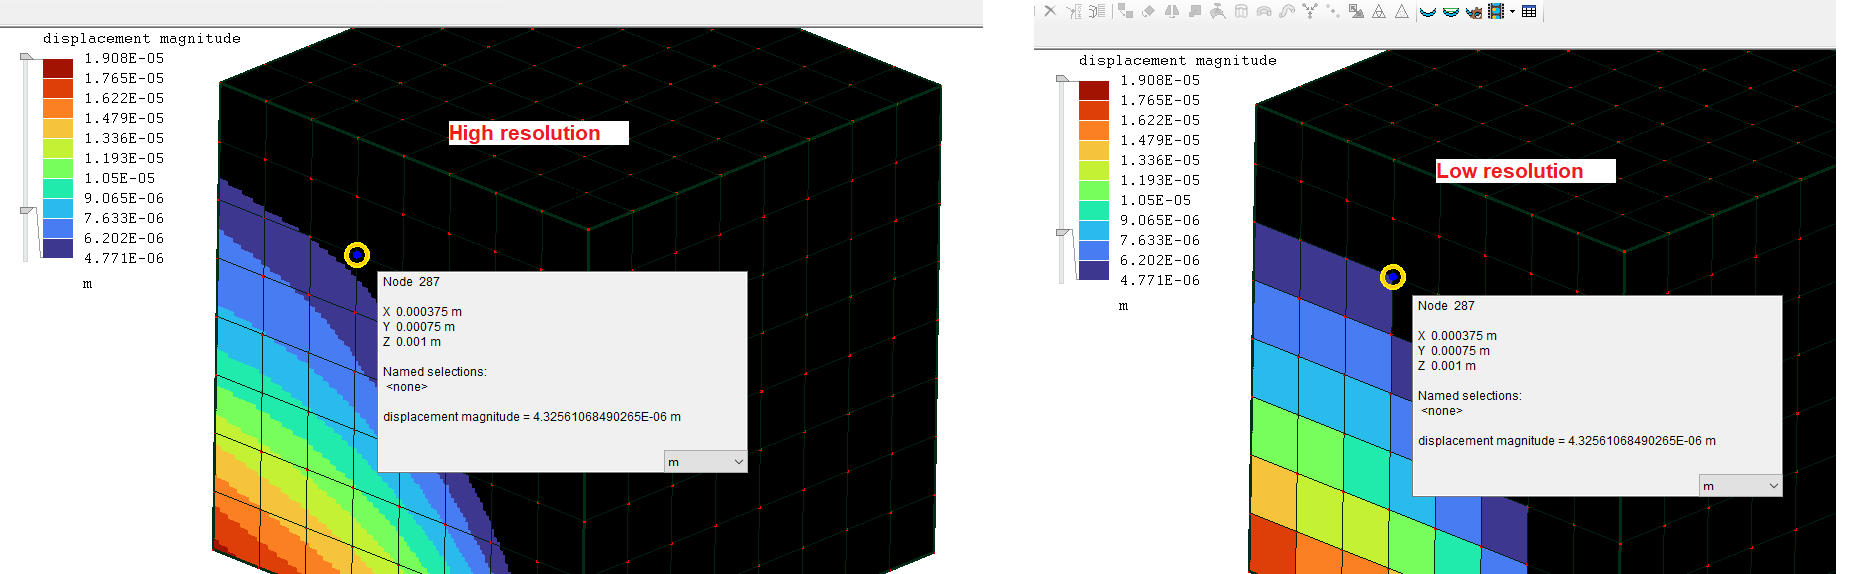Screen dimensions: 1868x574
Task: Click the greyed arch toolbar icon
Action: [1264, 12]
